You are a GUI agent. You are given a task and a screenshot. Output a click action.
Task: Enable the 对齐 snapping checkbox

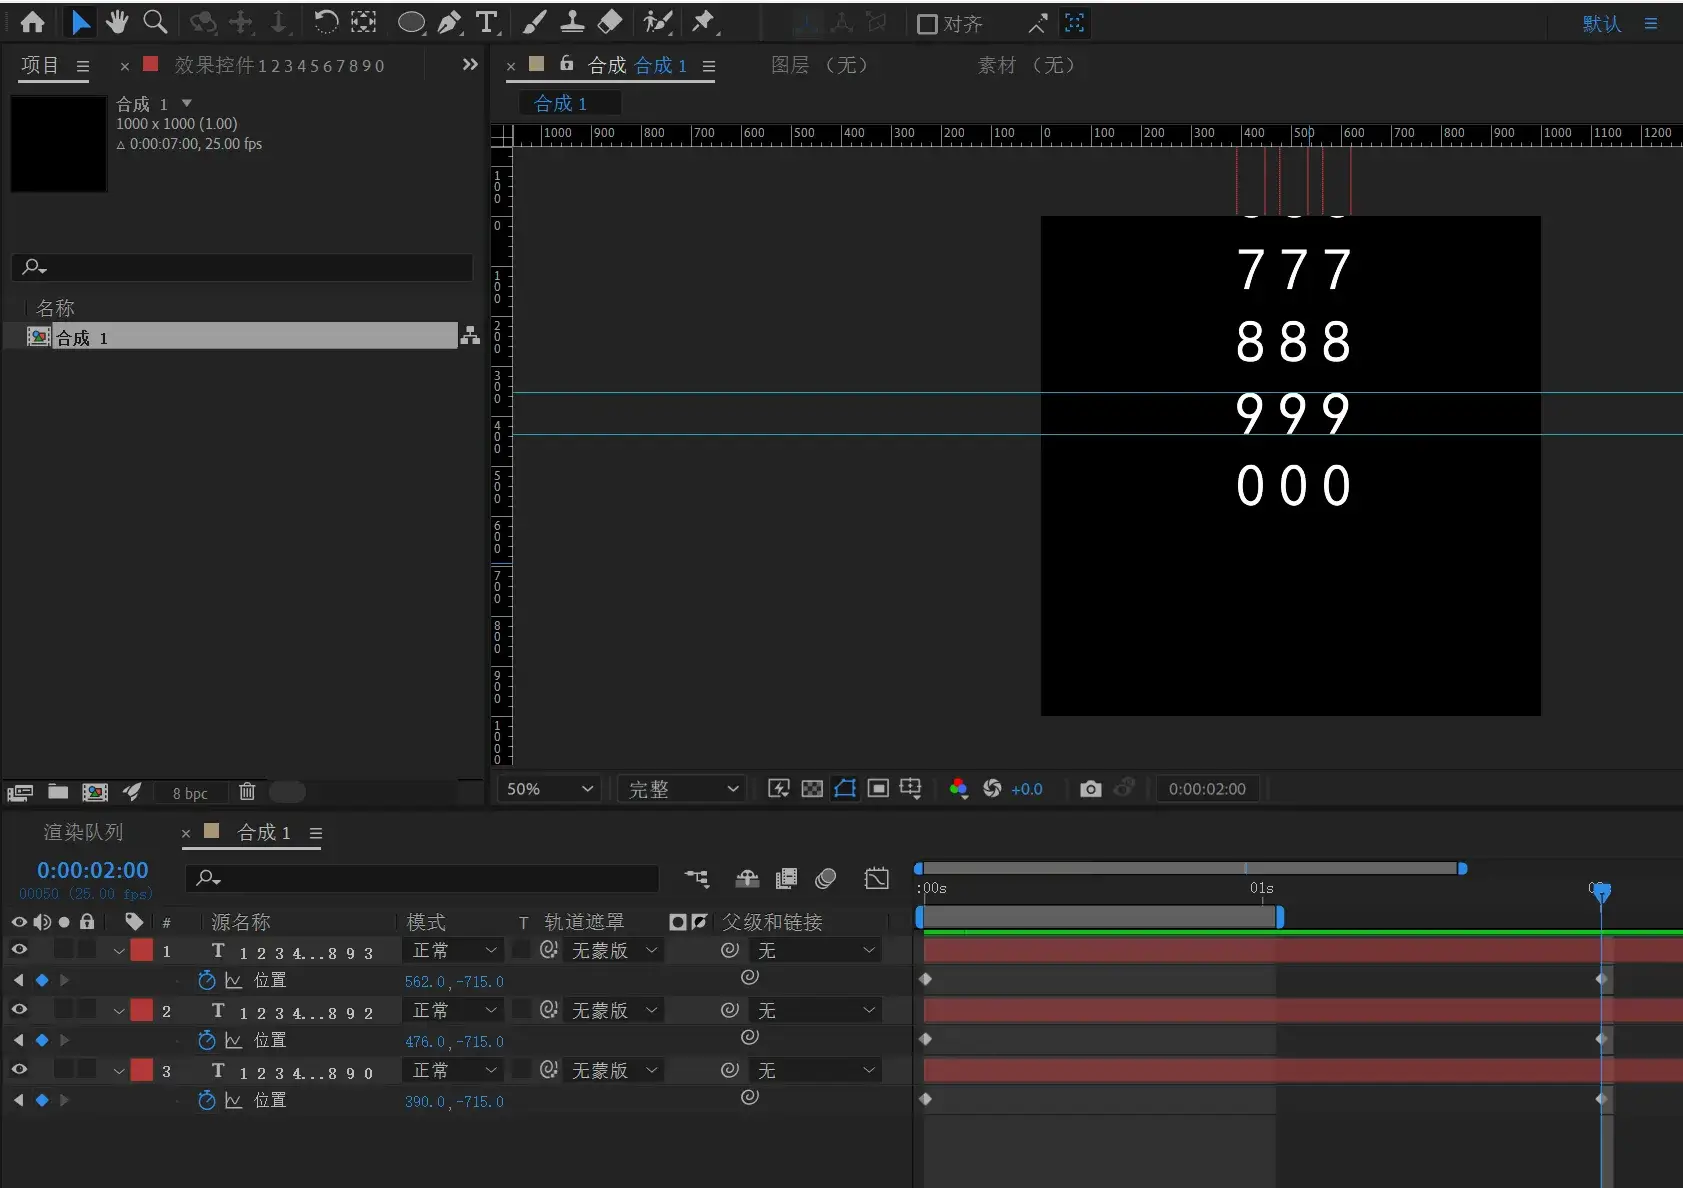[927, 24]
